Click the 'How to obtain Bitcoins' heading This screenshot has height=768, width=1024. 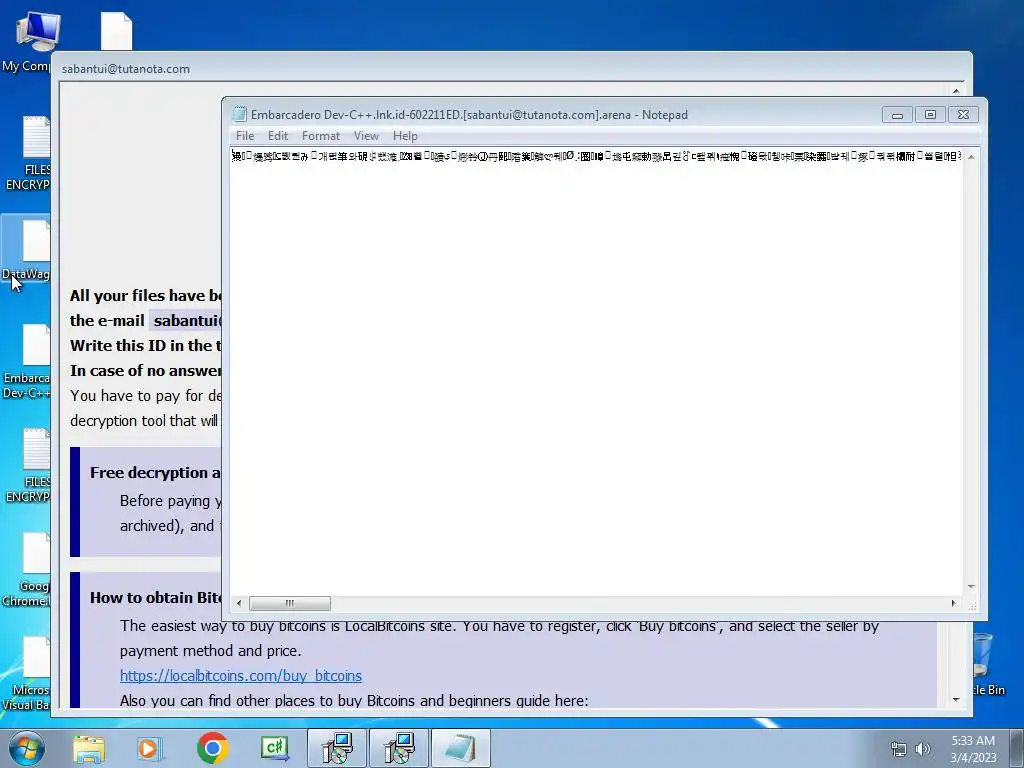click(x=155, y=598)
